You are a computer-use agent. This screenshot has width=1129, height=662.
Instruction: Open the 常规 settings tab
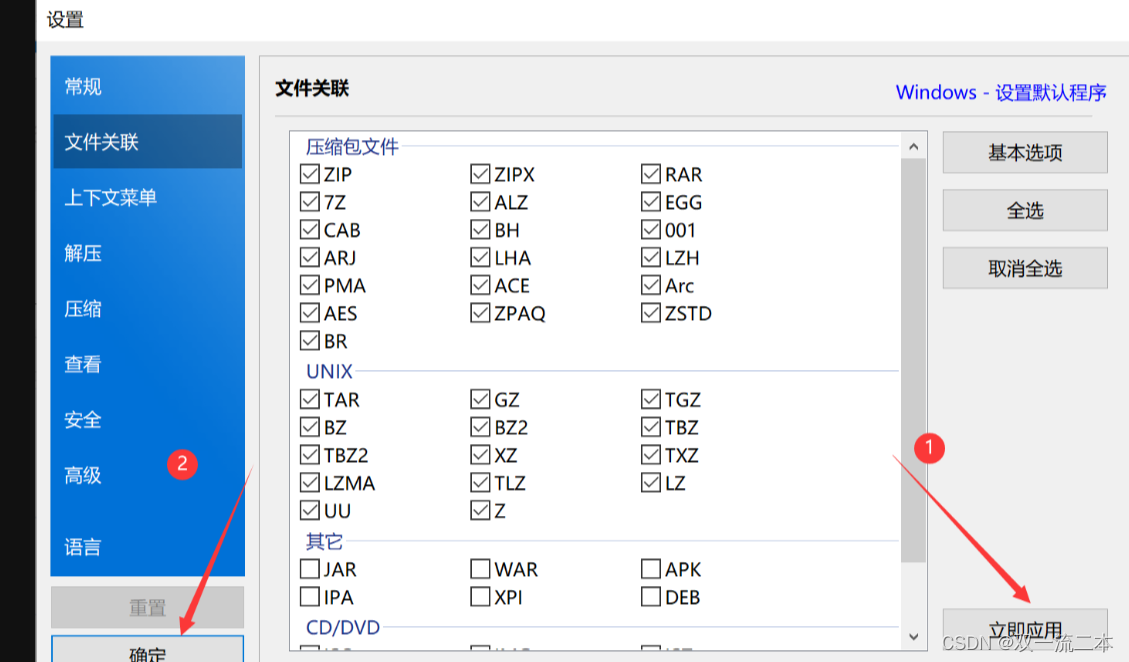click(148, 86)
